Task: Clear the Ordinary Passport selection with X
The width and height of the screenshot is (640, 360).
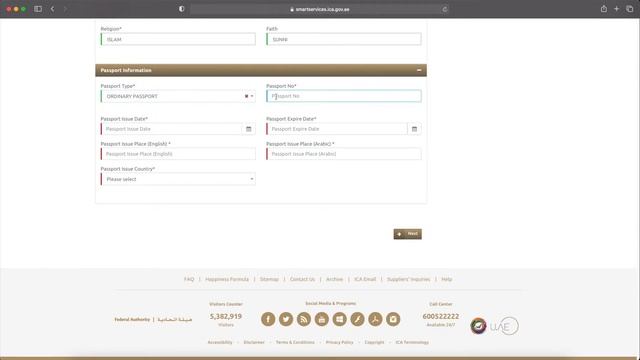Action: 247,96
